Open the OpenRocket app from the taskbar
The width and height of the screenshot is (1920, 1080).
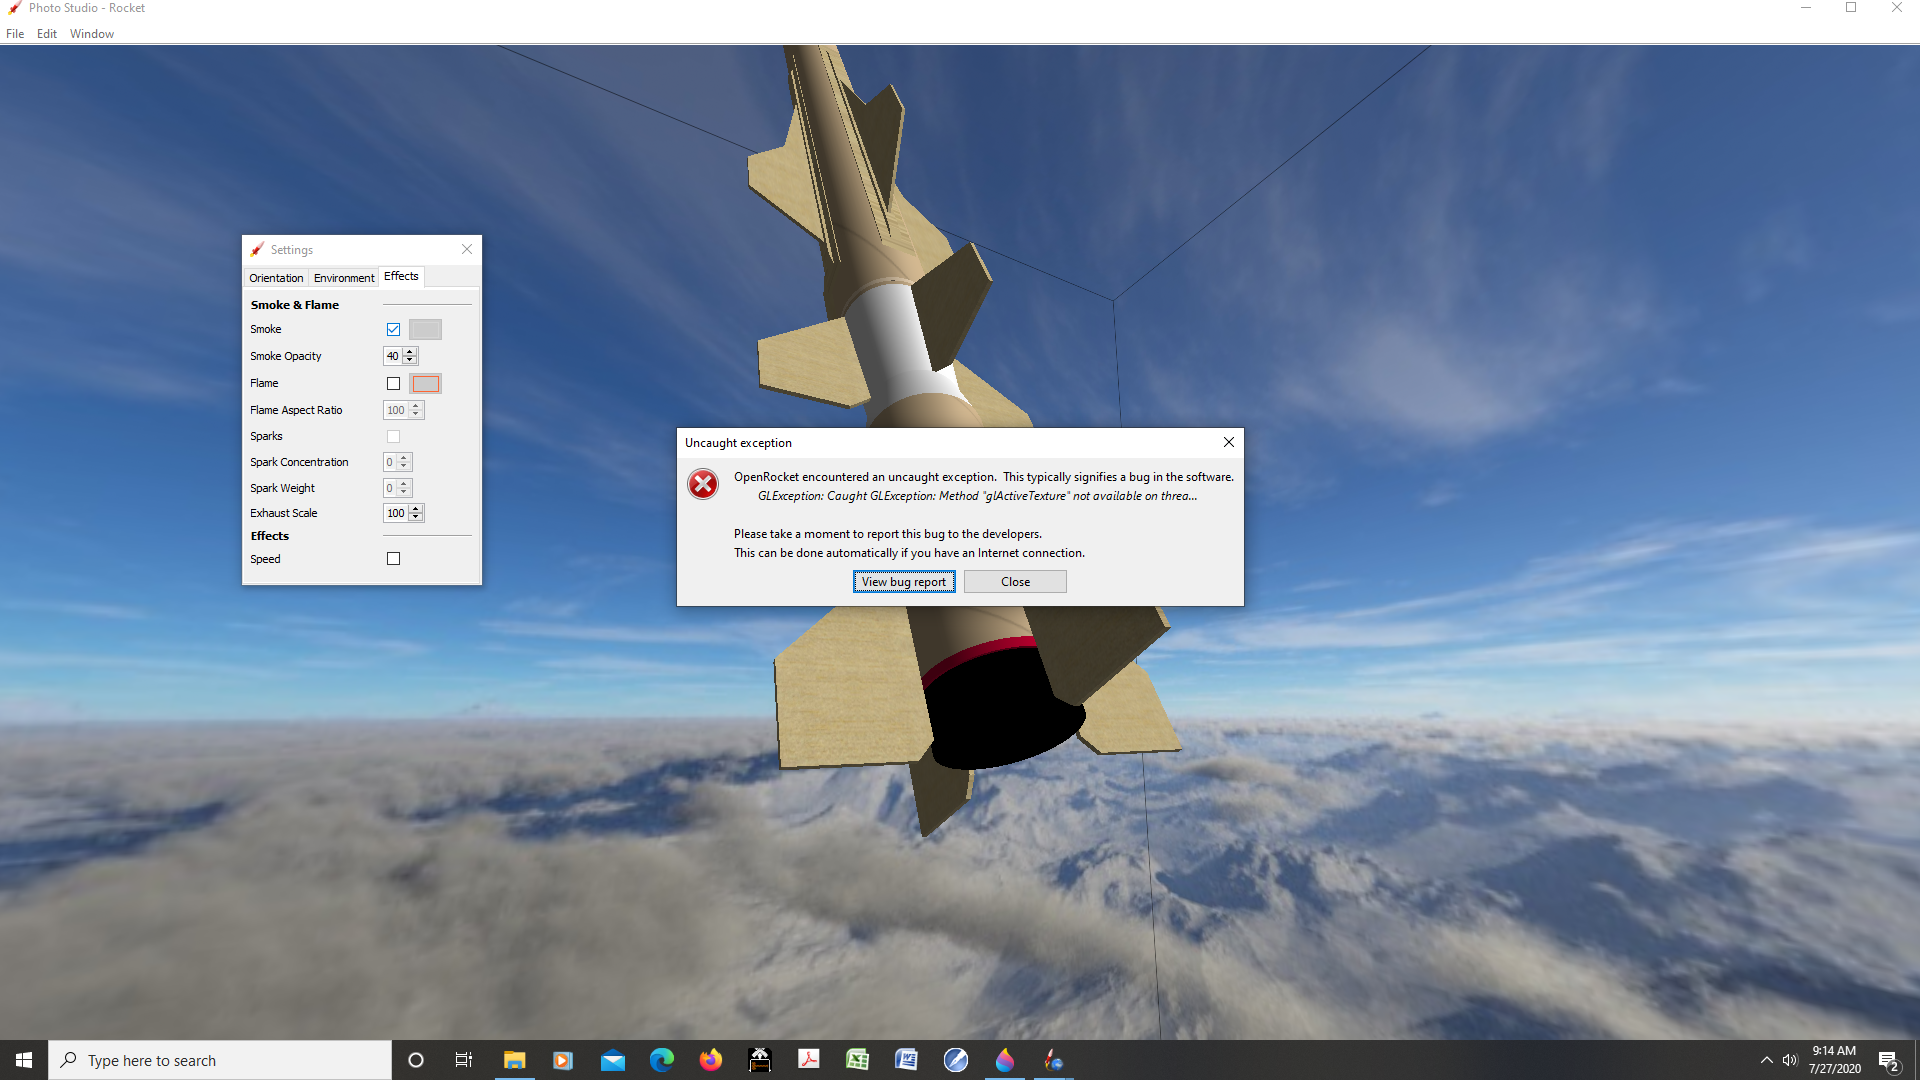click(x=1053, y=1059)
